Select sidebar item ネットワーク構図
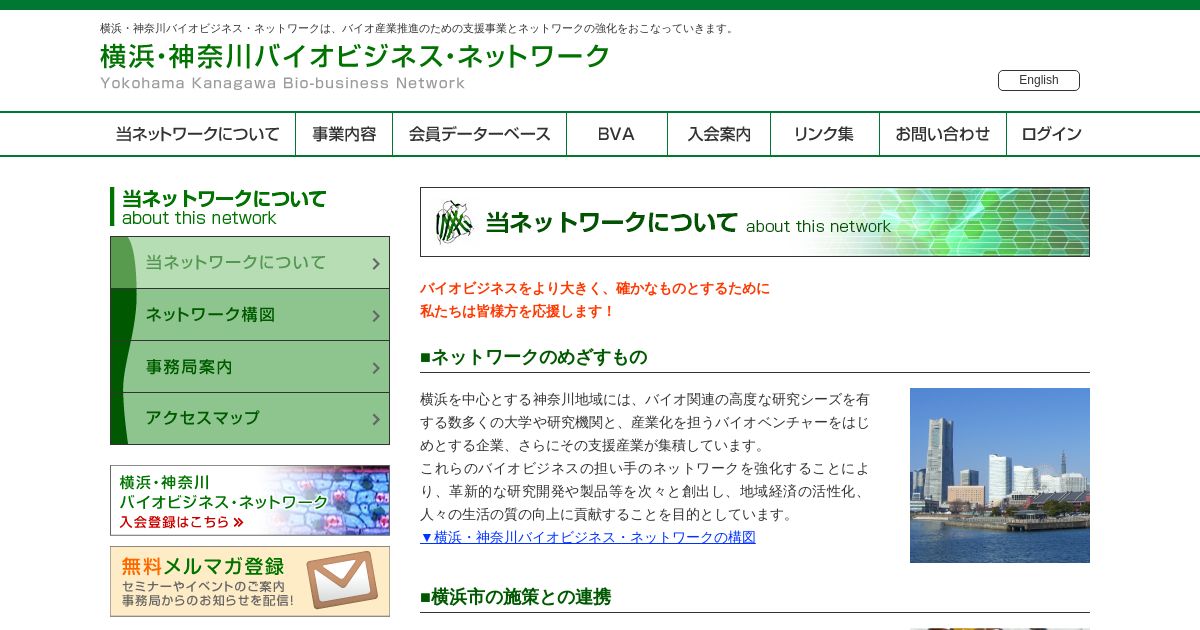The height and width of the screenshot is (630, 1200). pos(250,315)
